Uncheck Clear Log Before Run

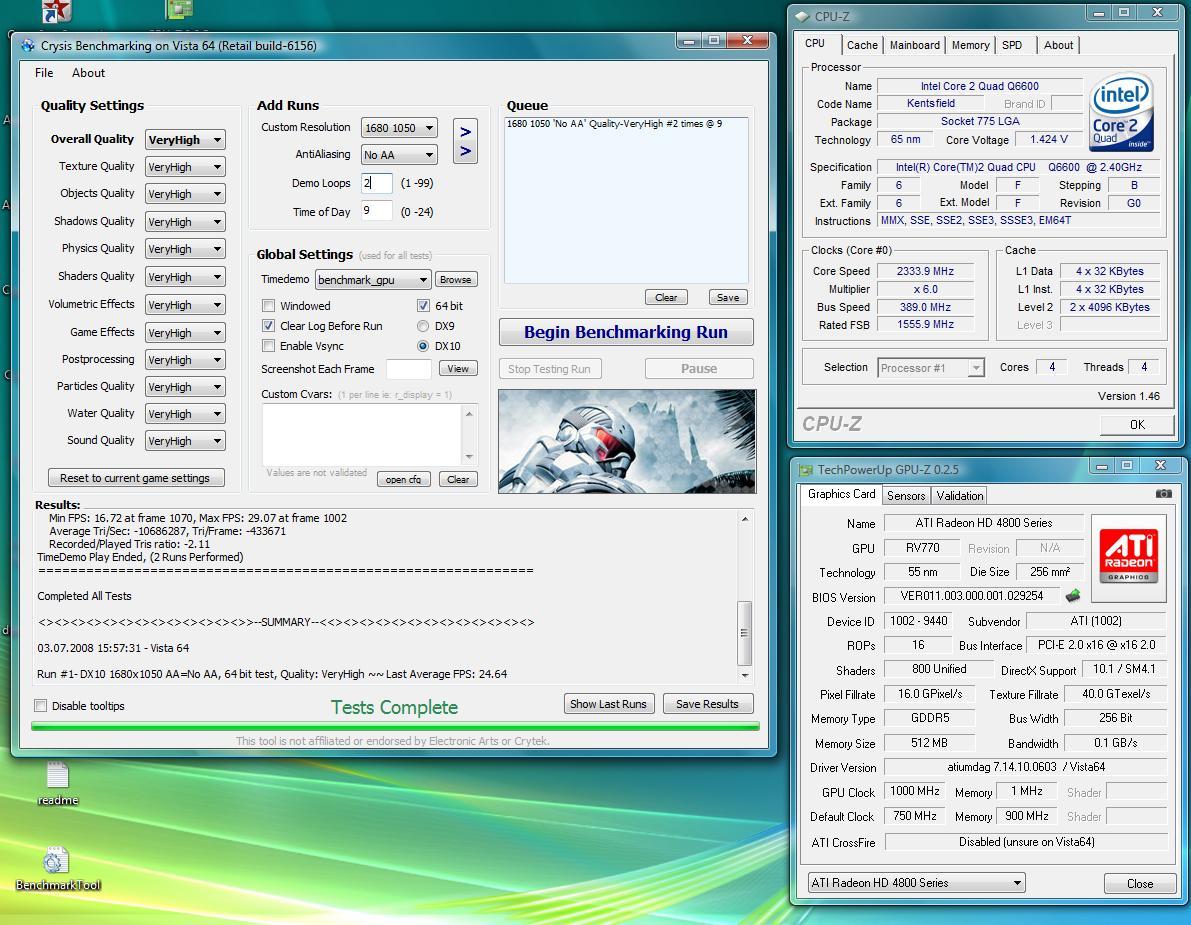pos(268,326)
